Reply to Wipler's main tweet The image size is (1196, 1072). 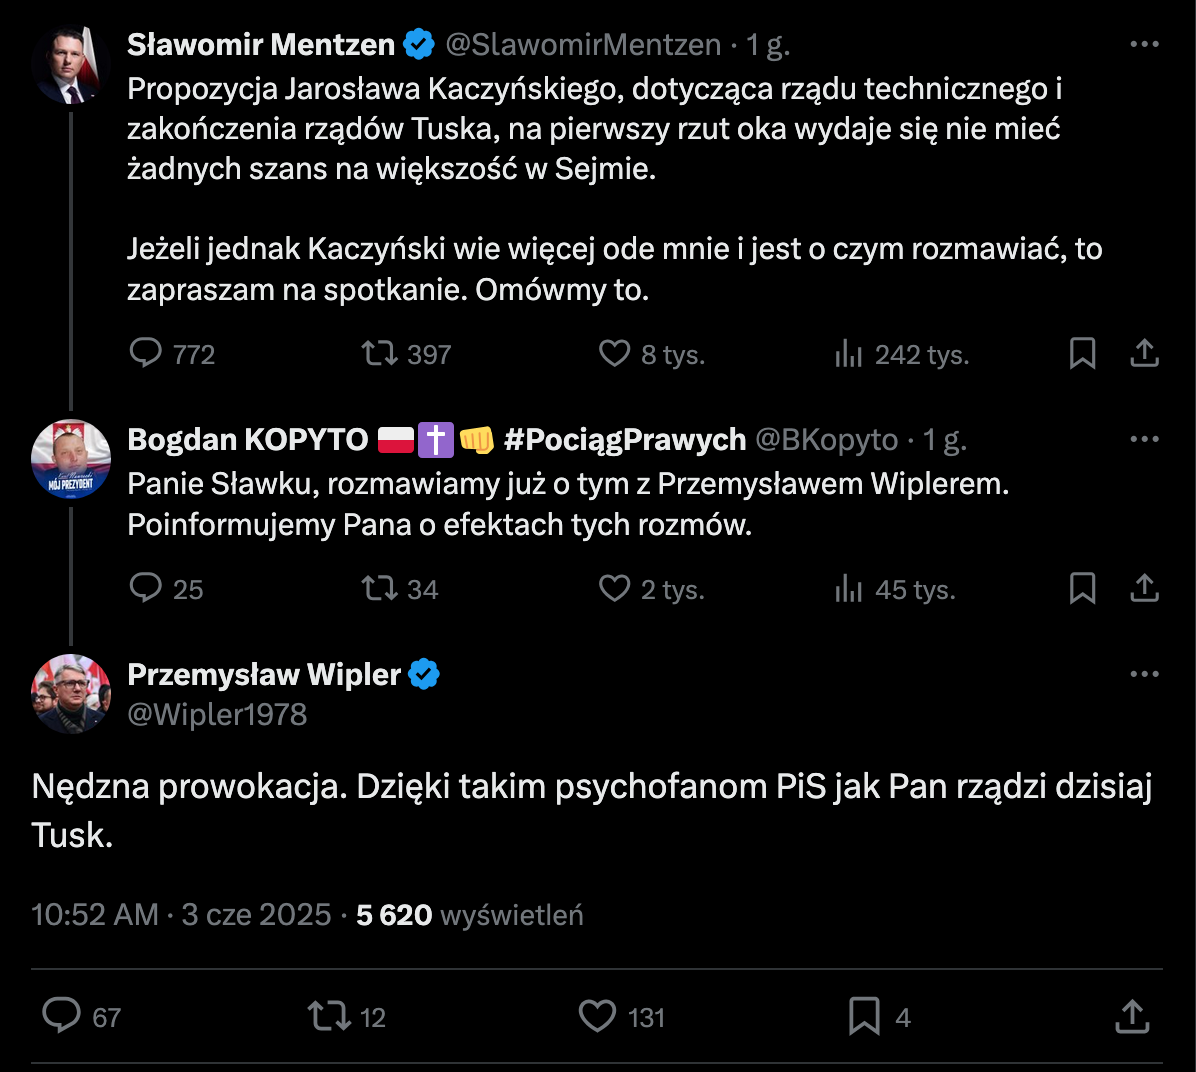[x=62, y=1017]
